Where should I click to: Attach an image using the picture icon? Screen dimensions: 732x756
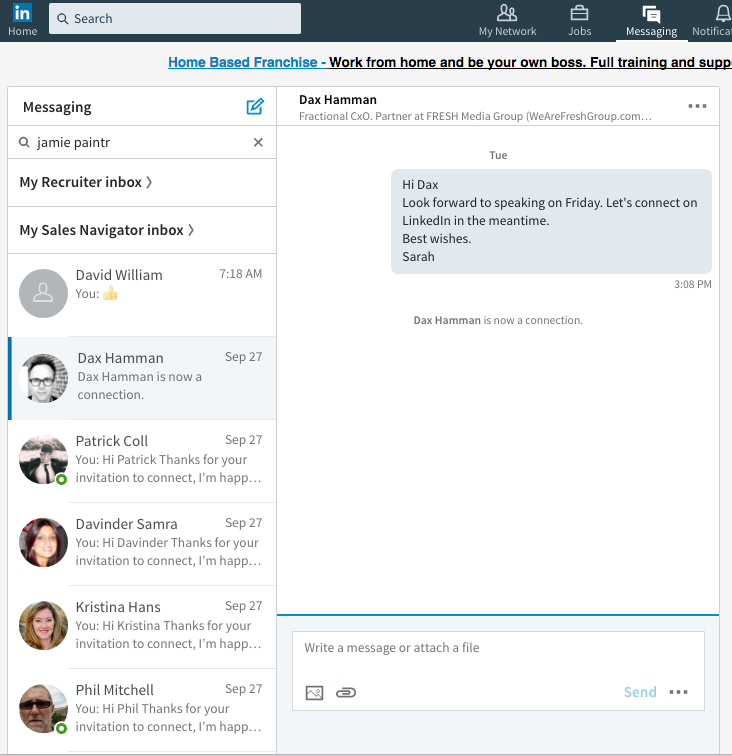click(x=314, y=692)
